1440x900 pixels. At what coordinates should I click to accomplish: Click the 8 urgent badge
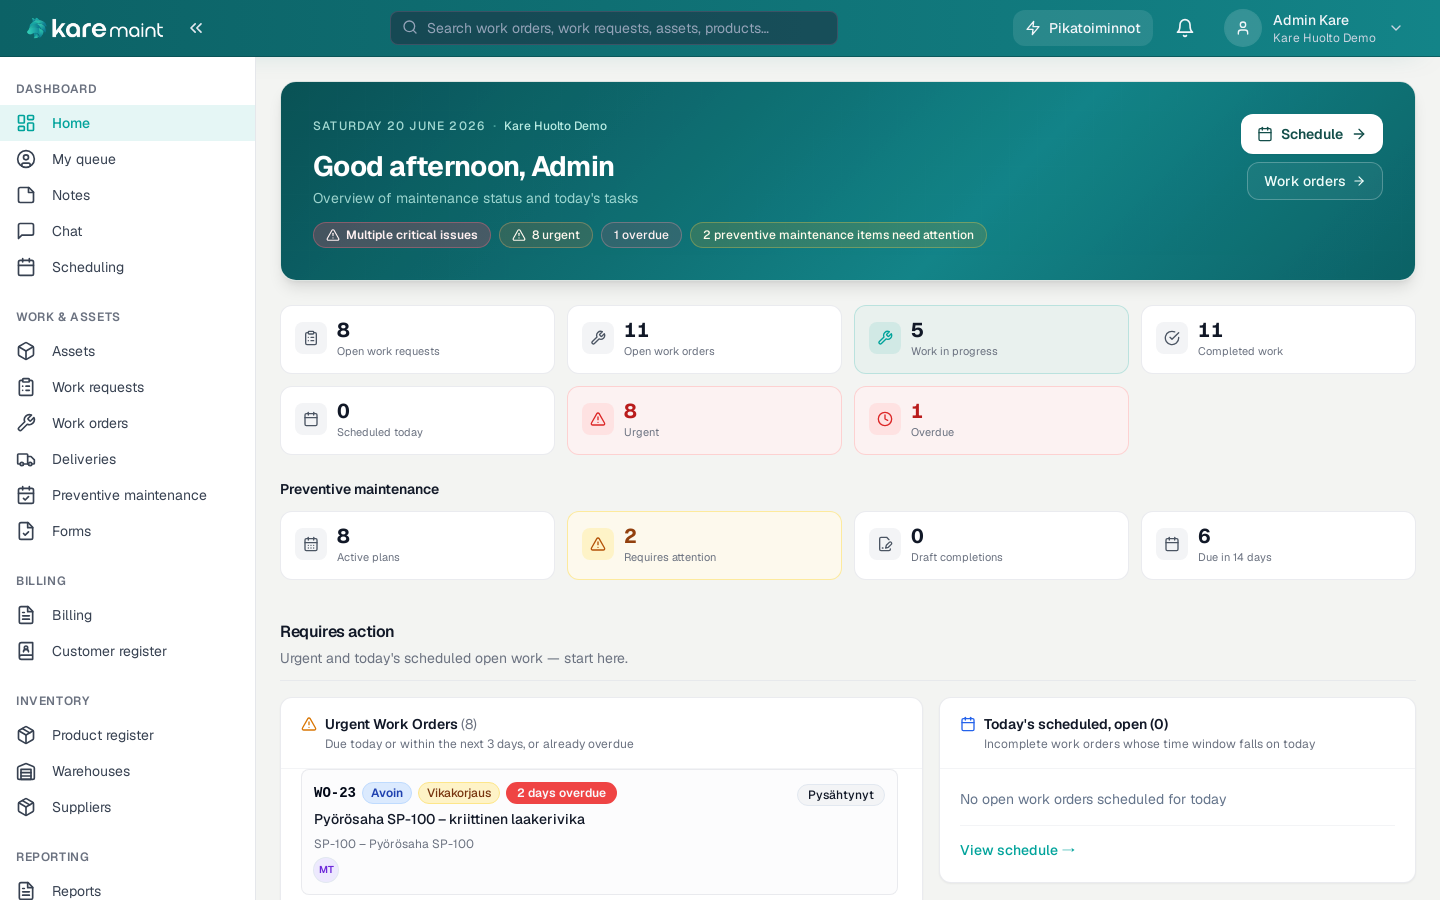pyautogui.click(x=546, y=235)
